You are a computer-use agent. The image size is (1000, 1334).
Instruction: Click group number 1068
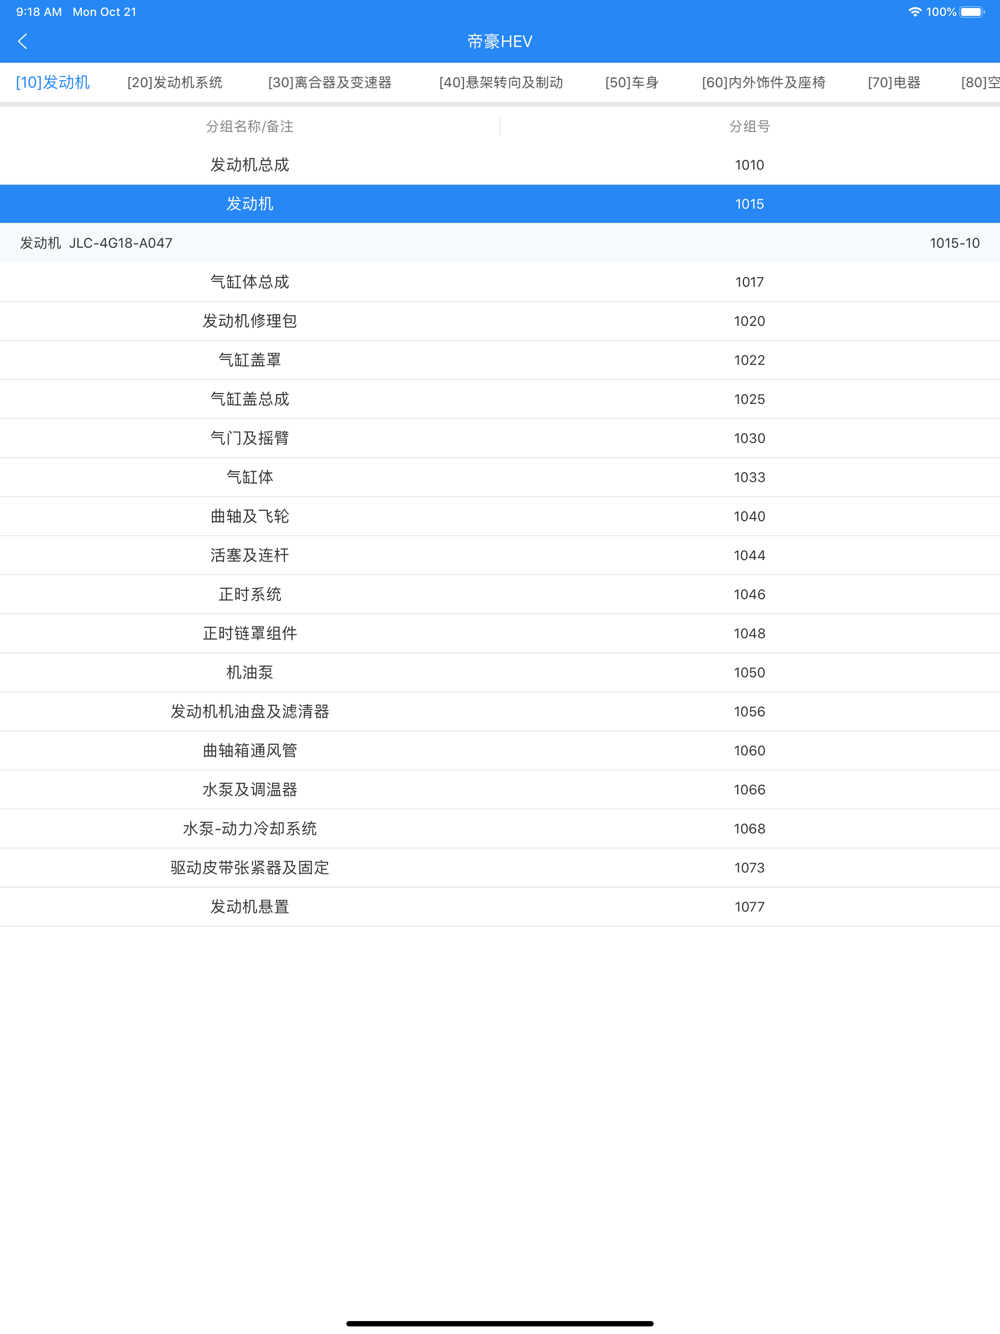point(749,828)
